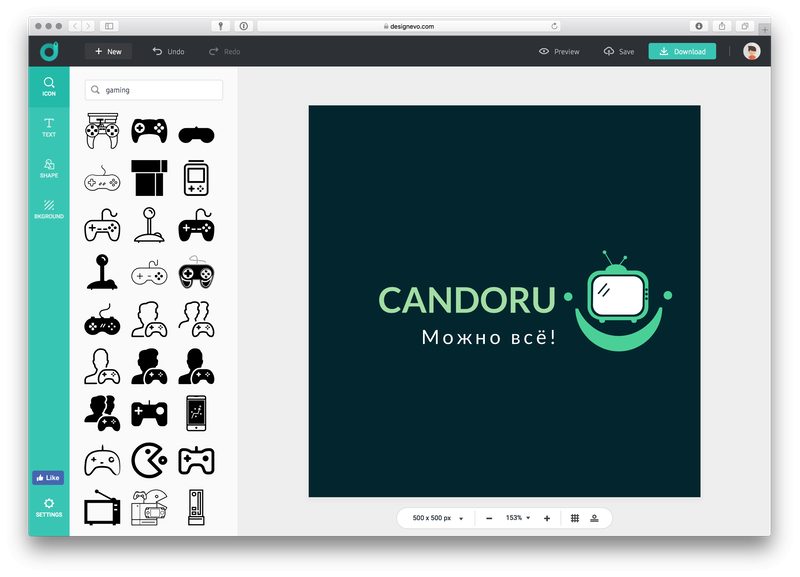Click the DesignEvo logo in the top bar
The image size is (800, 577).
(x=49, y=51)
